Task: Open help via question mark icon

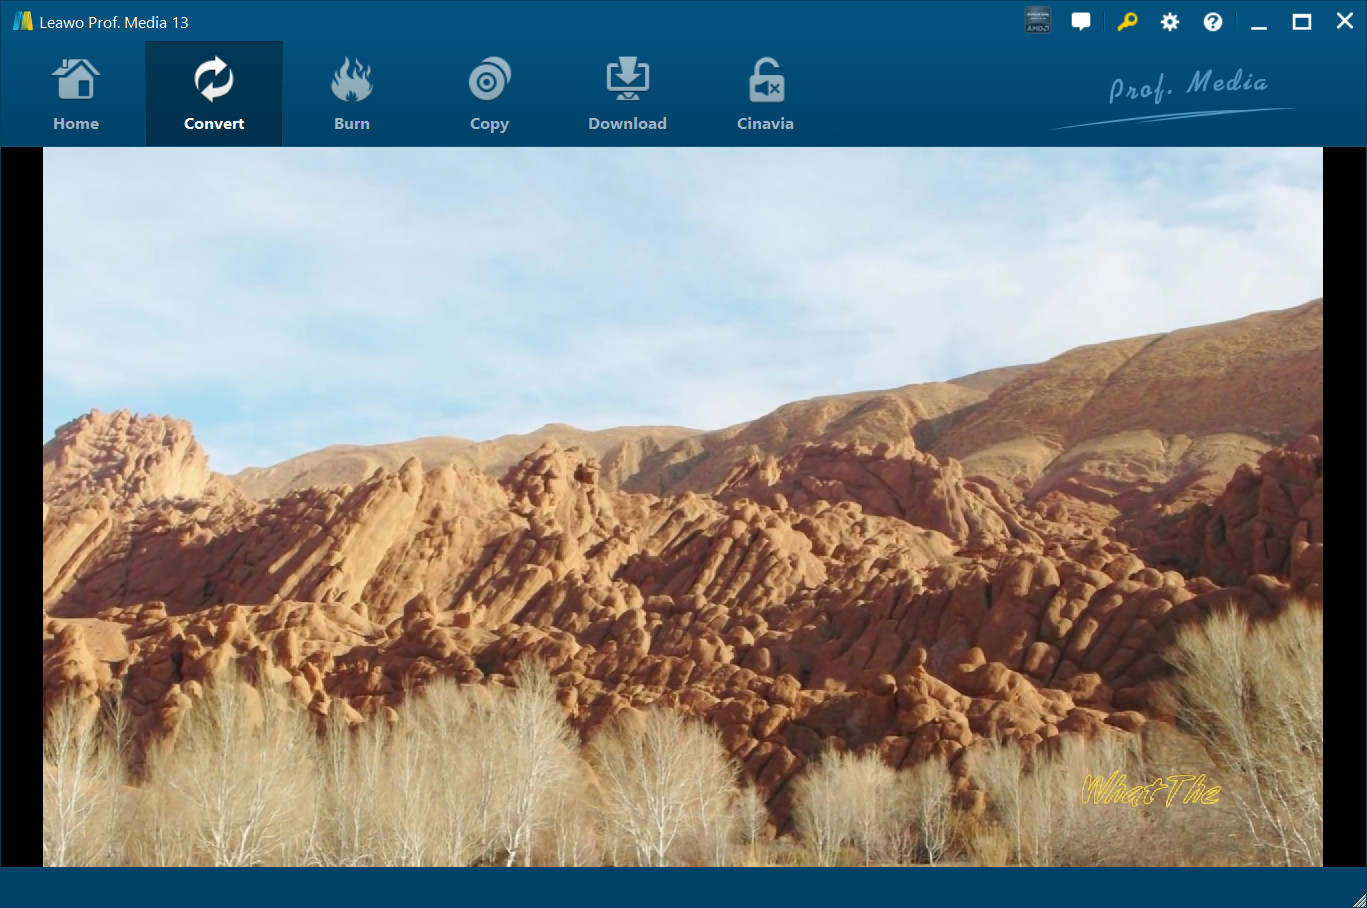Action: (1213, 22)
